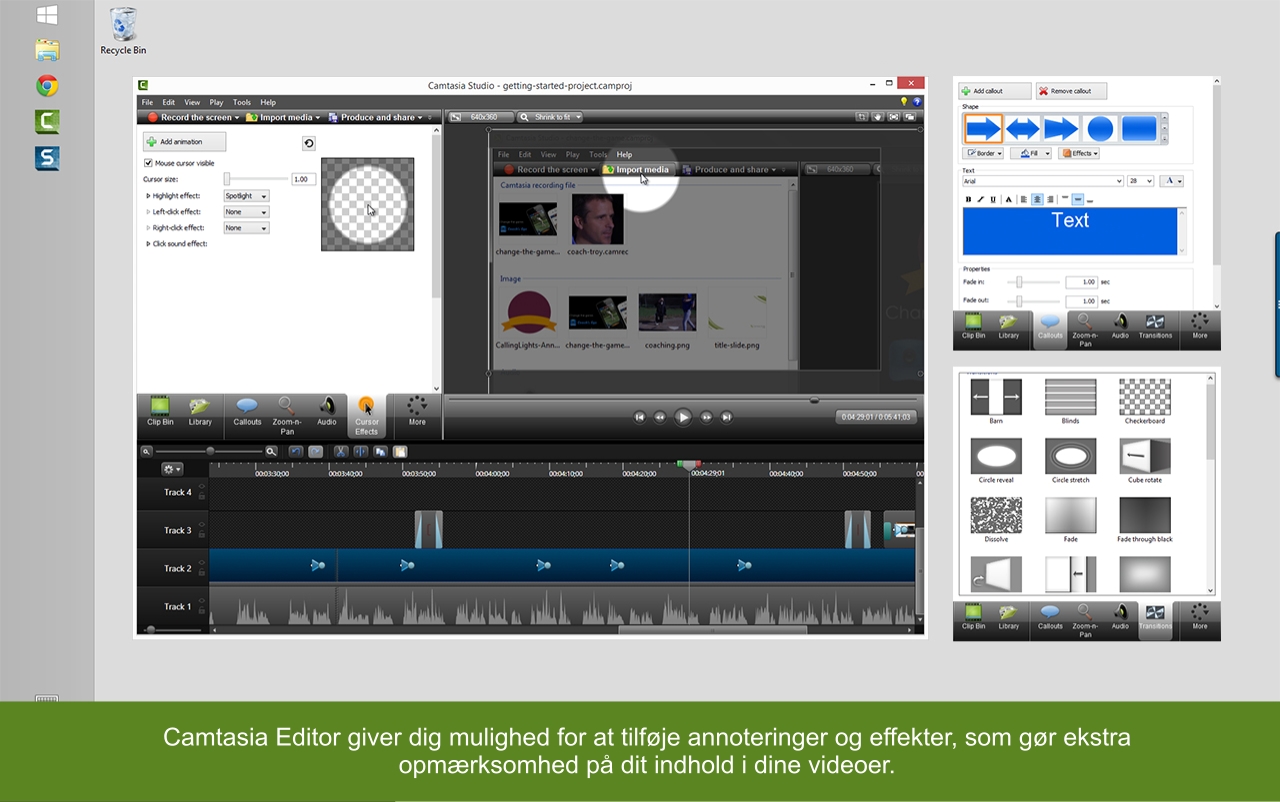The image size is (1280, 802).
Task: Open Arial font dropdown
Action: click(1043, 181)
